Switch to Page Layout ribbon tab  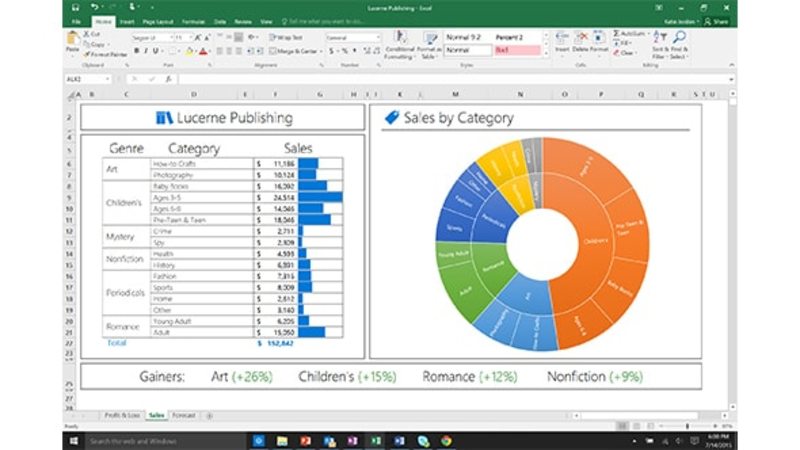tap(158, 22)
